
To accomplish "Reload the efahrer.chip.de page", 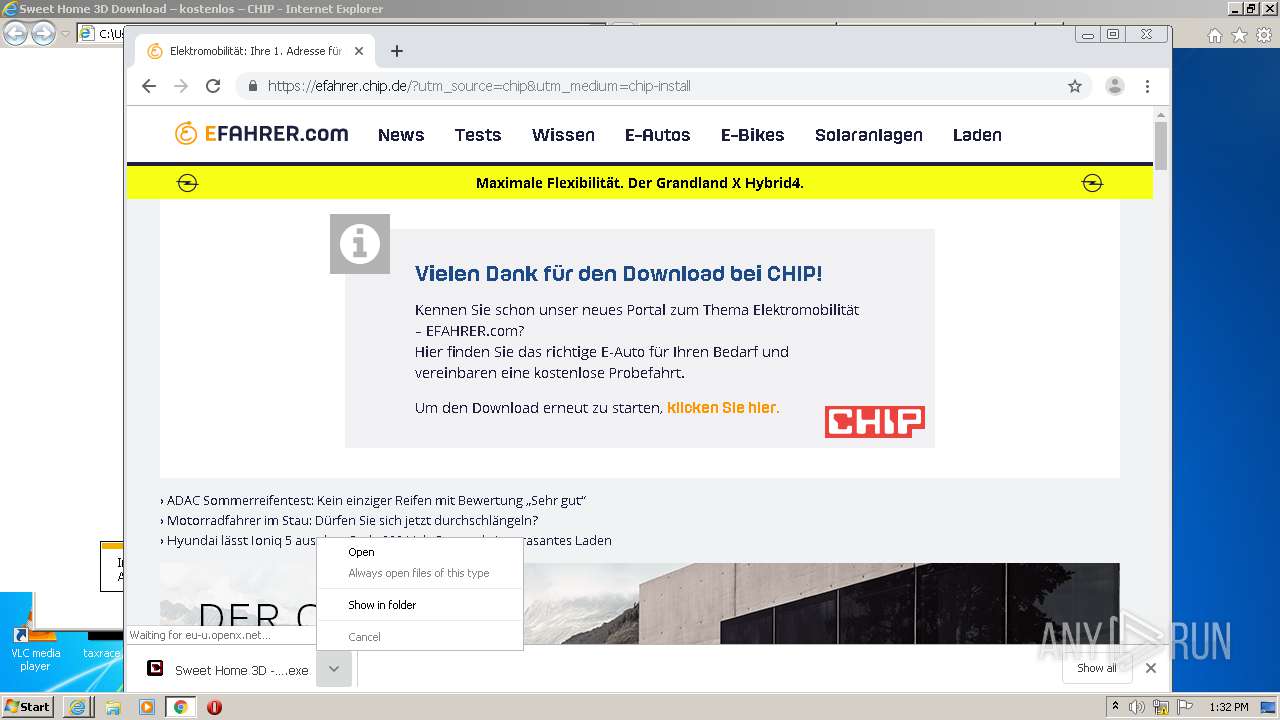I will tap(213, 86).
